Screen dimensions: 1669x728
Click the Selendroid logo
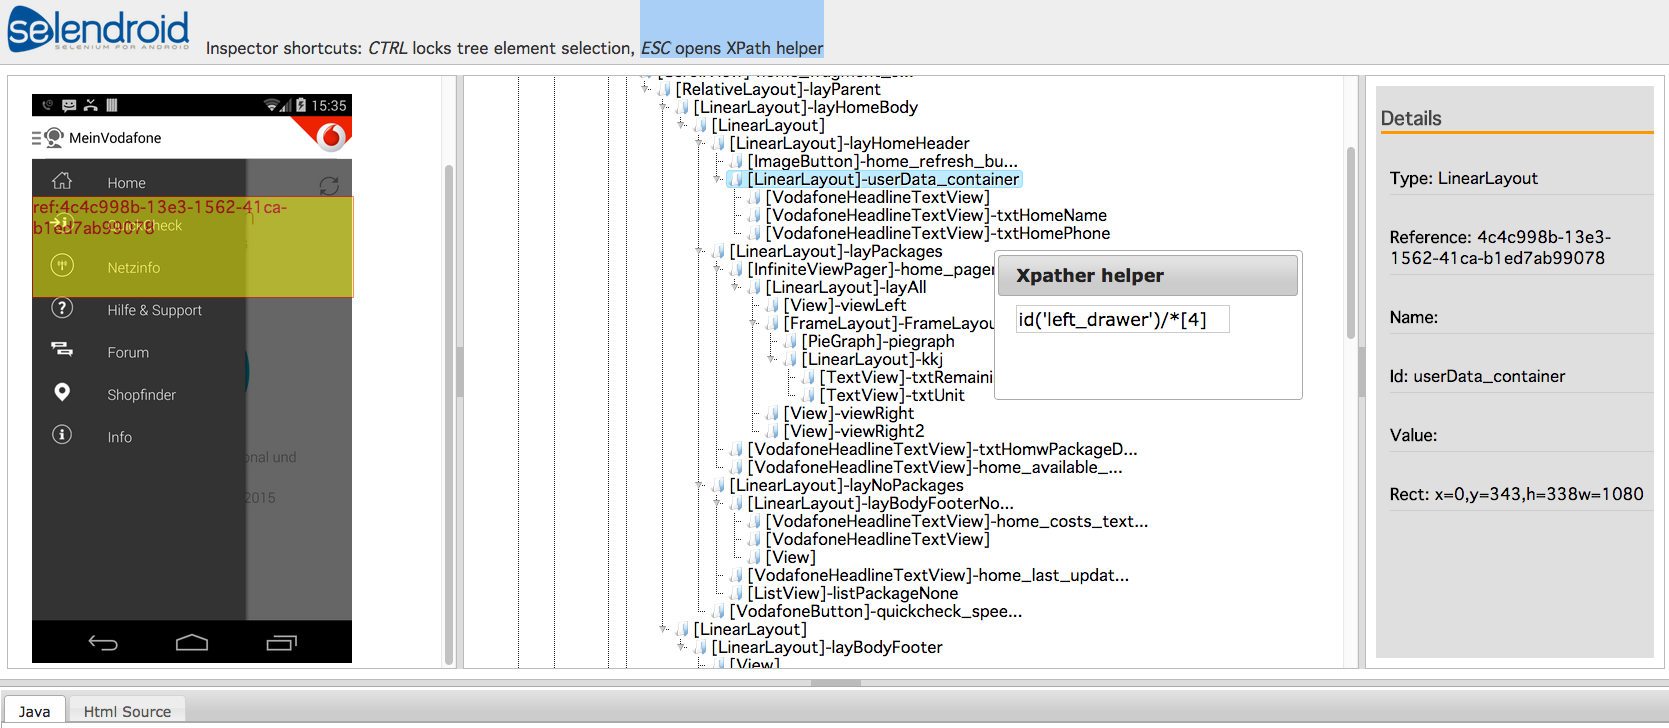98,29
